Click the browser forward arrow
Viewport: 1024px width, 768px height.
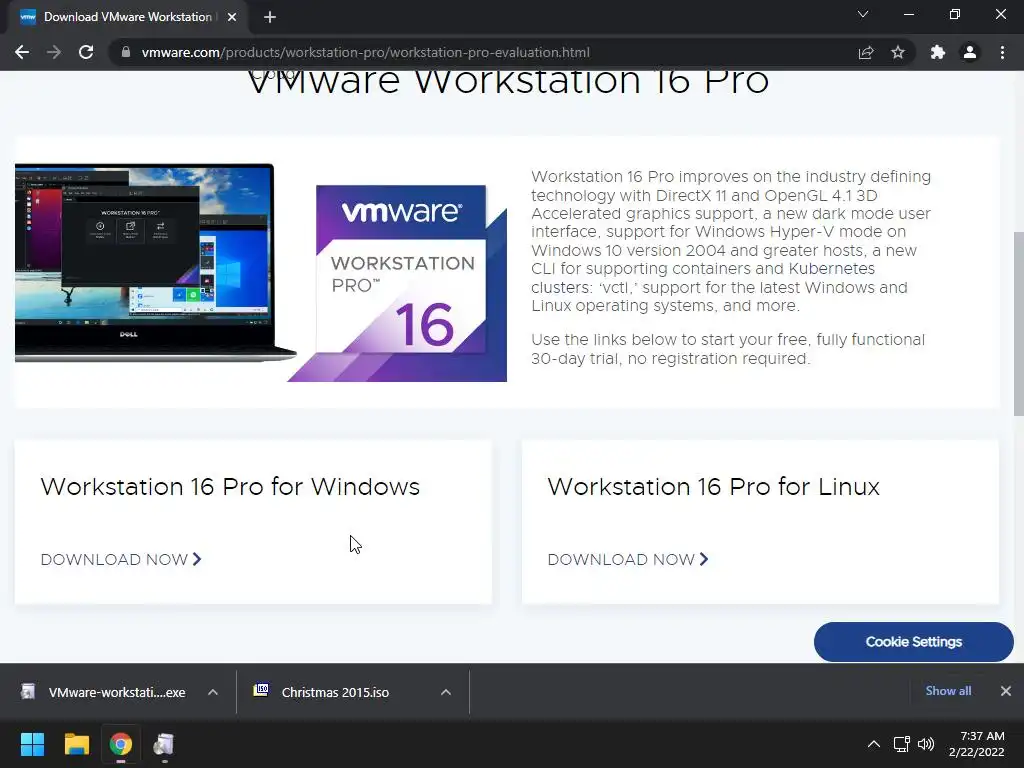(x=54, y=52)
